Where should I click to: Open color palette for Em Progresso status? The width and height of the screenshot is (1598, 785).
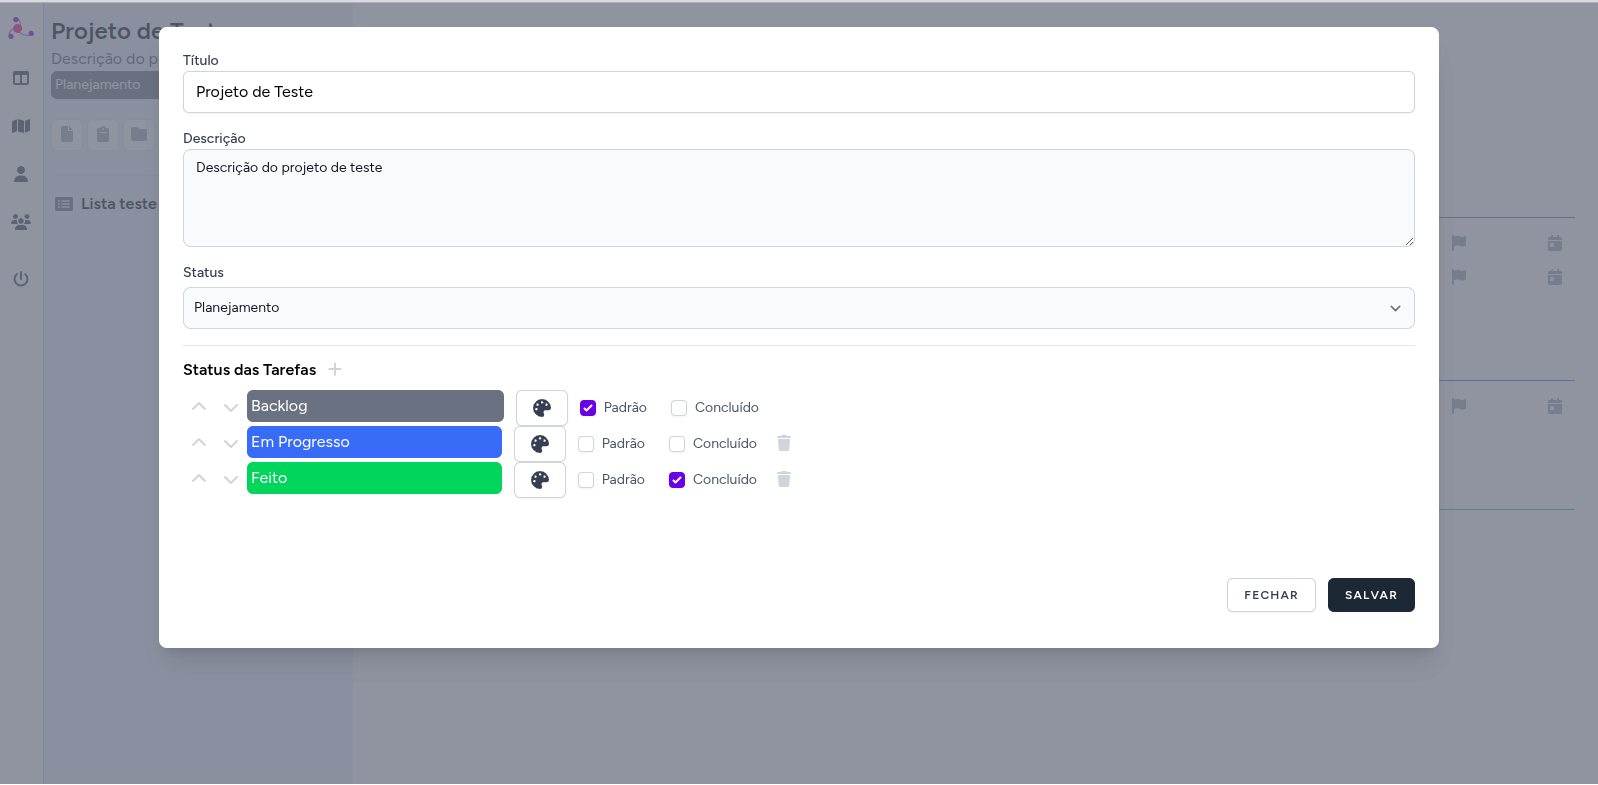point(540,444)
